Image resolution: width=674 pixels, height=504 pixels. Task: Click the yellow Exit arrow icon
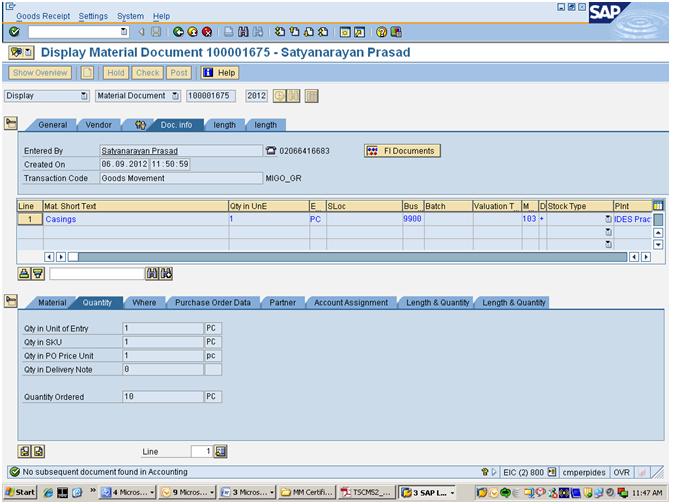(x=193, y=32)
